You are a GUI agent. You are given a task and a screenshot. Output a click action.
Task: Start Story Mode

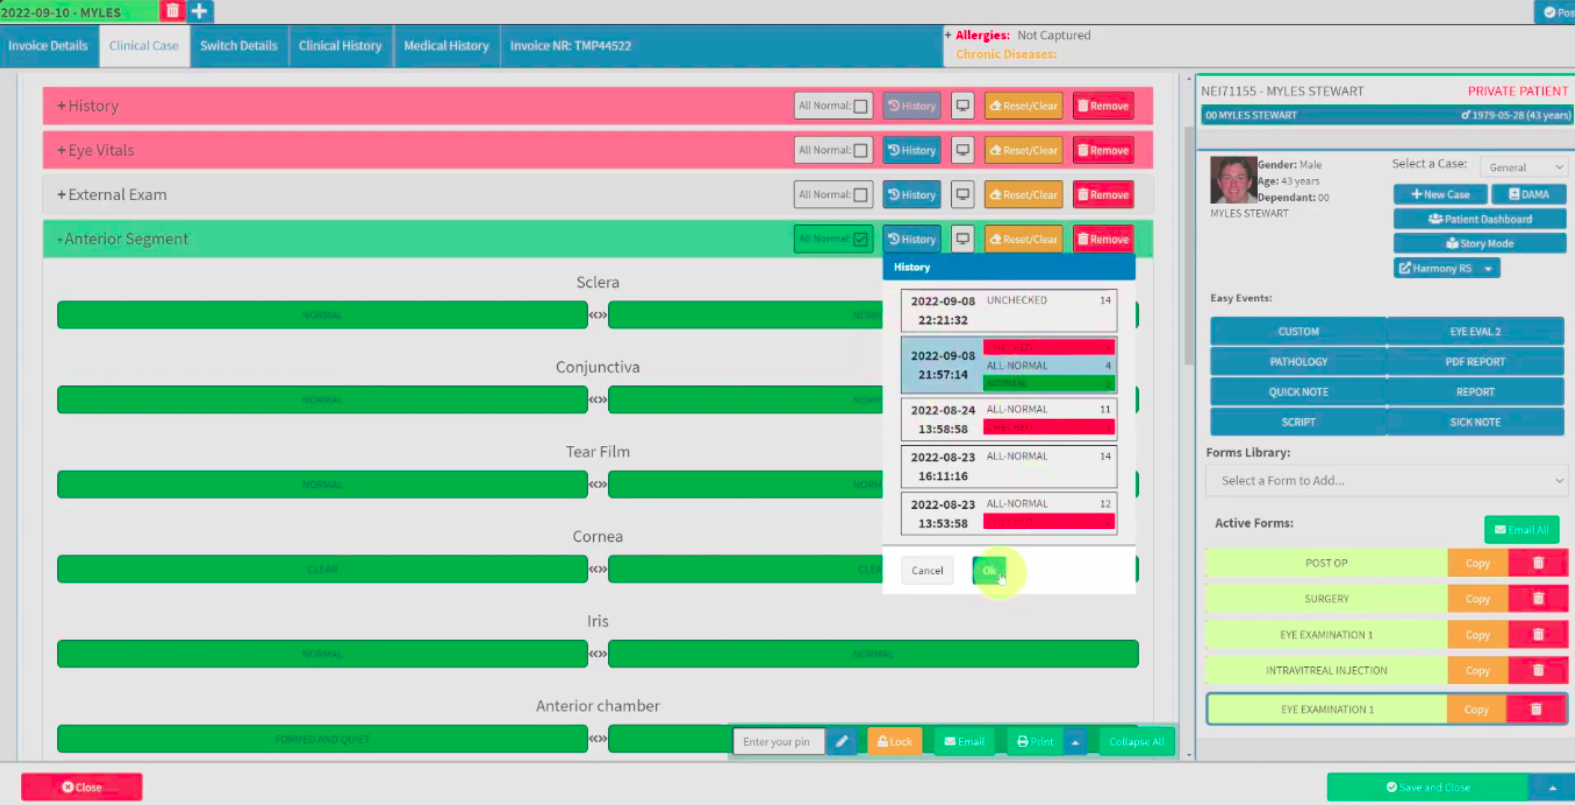click(x=1479, y=243)
